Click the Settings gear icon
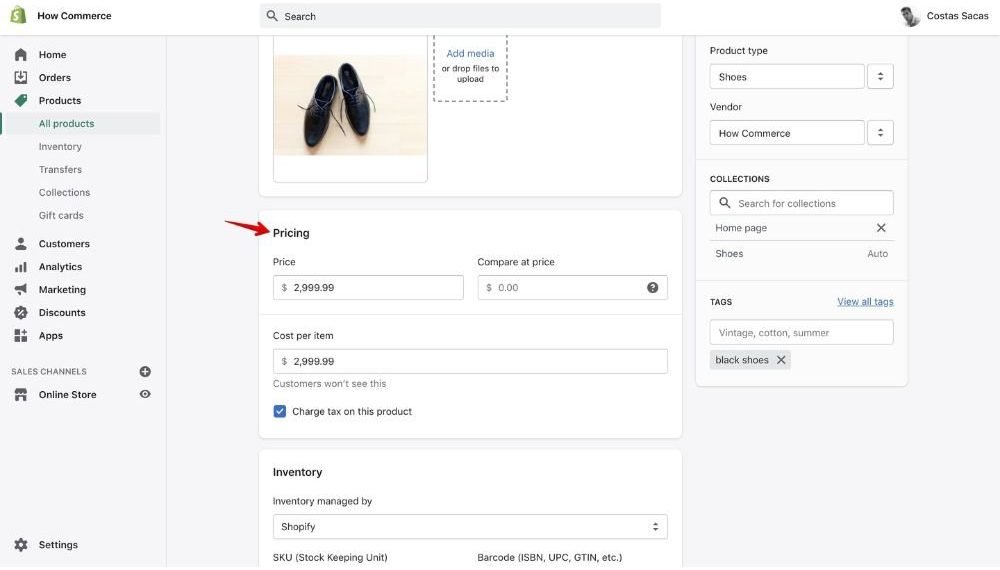 coord(20,545)
